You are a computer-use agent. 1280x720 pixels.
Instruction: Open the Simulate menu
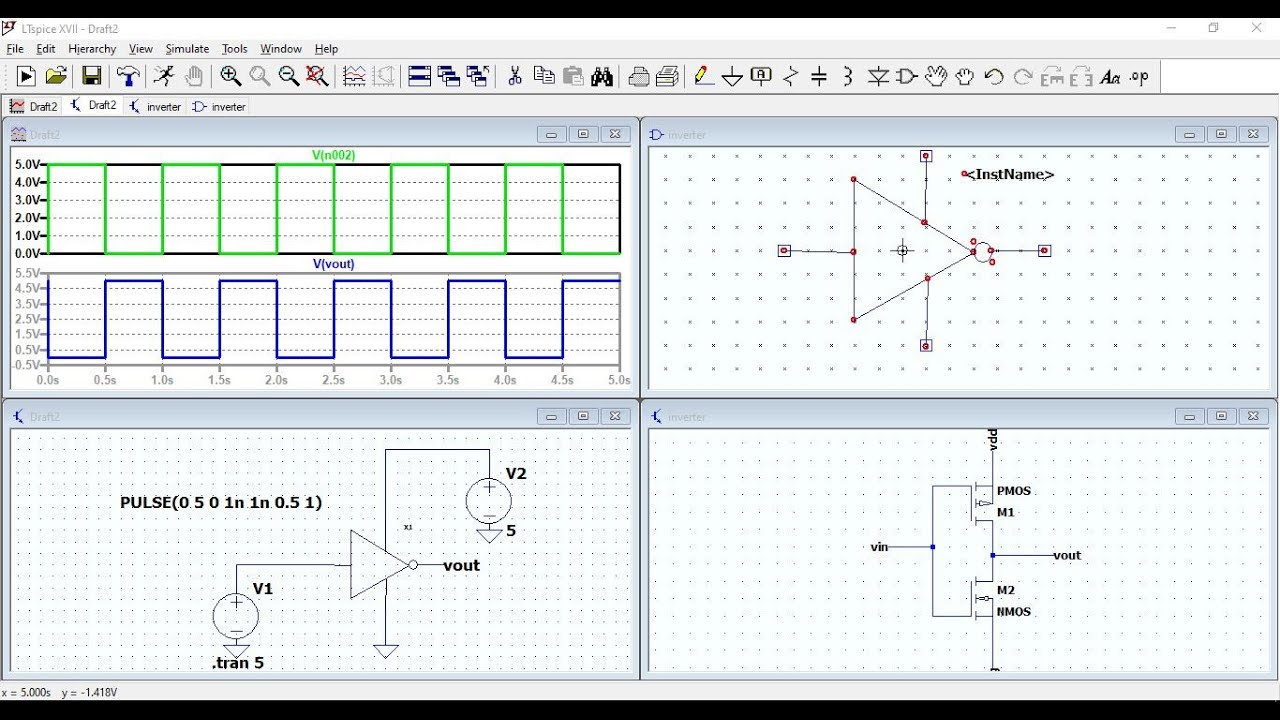pos(187,48)
